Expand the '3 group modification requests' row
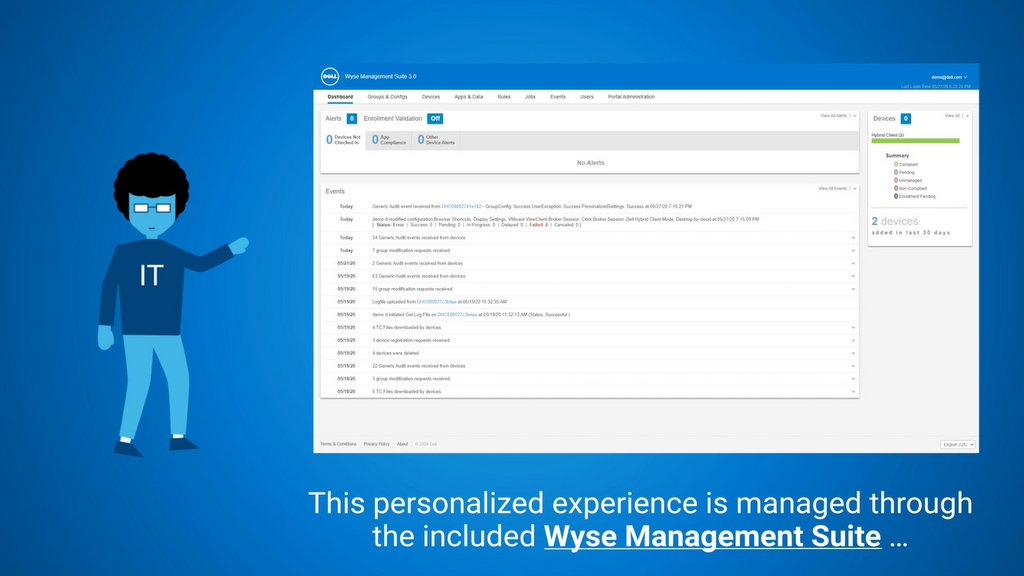 853,379
